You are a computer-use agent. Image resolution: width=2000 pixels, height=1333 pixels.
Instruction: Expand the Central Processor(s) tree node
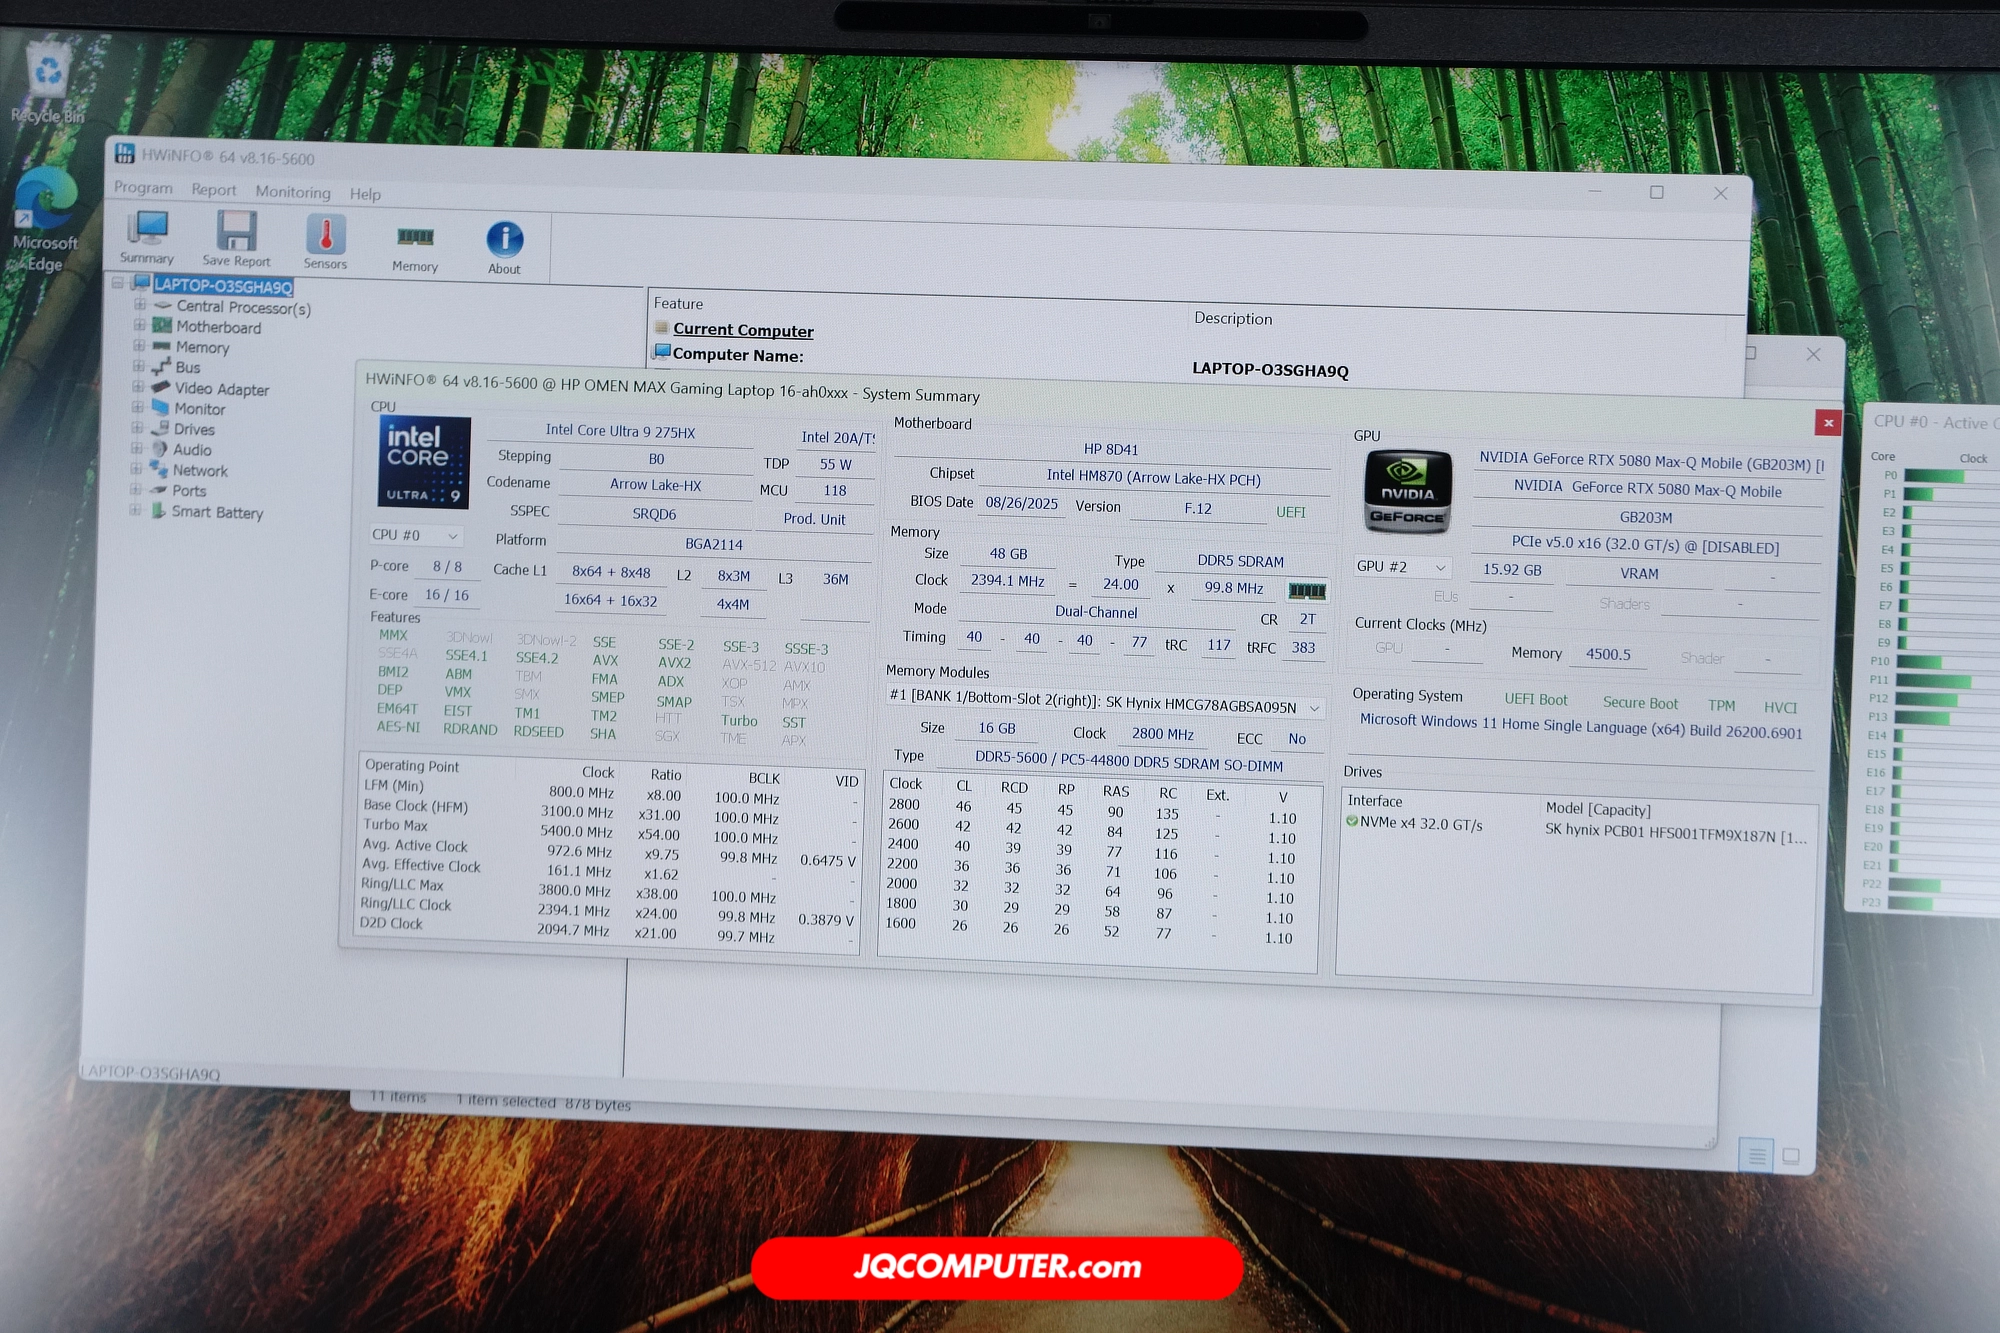click(140, 305)
